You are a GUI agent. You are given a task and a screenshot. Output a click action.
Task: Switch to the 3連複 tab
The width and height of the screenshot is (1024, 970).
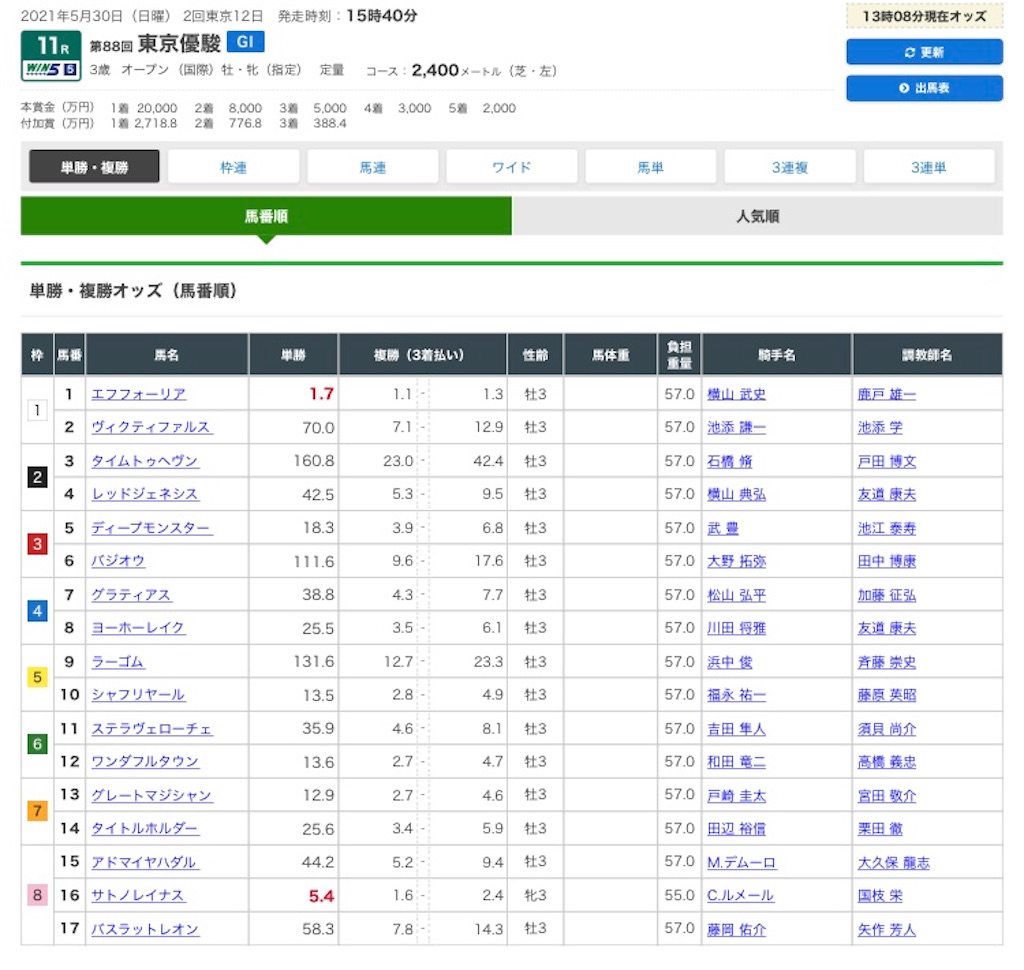(790, 167)
